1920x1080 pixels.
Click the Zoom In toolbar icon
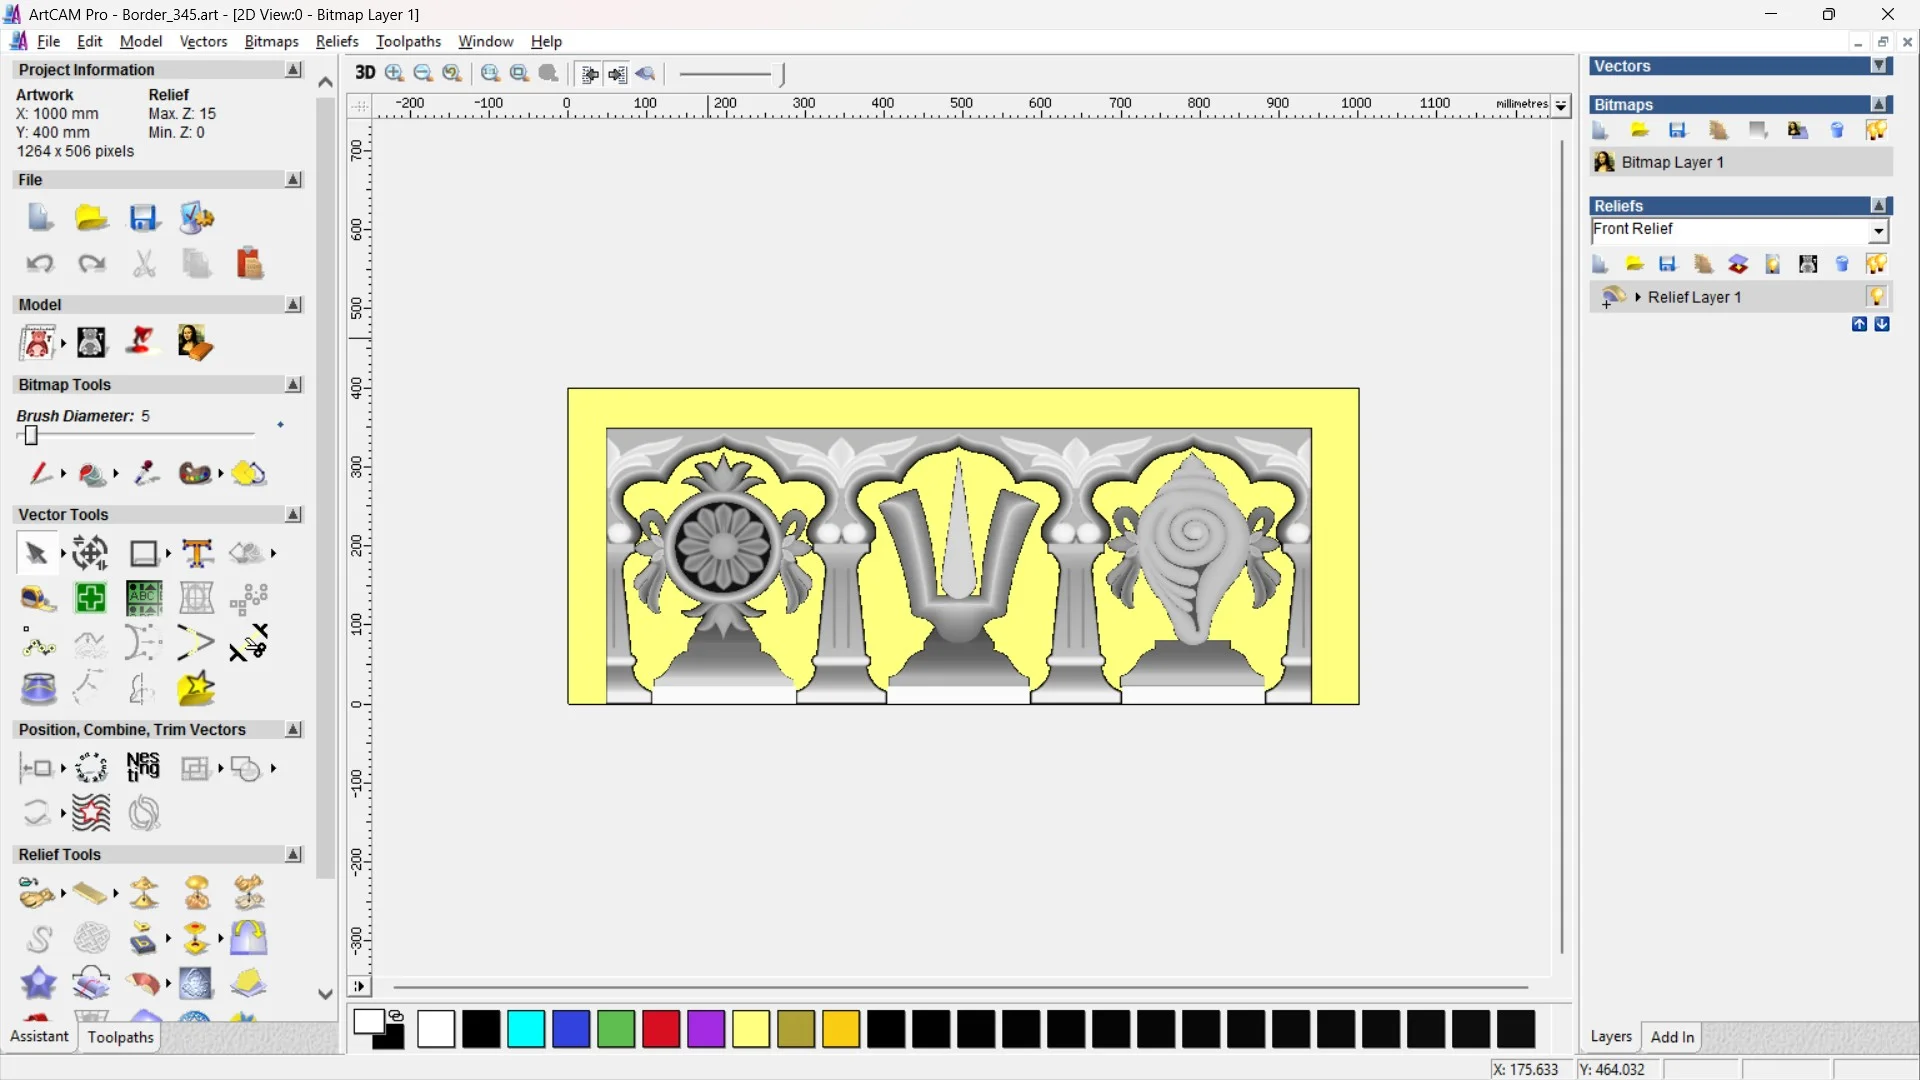tap(394, 73)
